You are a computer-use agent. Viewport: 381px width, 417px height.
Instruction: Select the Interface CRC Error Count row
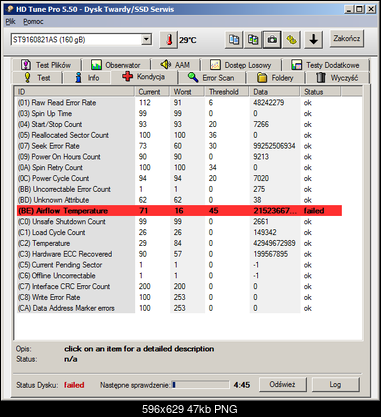coord(179,286)
